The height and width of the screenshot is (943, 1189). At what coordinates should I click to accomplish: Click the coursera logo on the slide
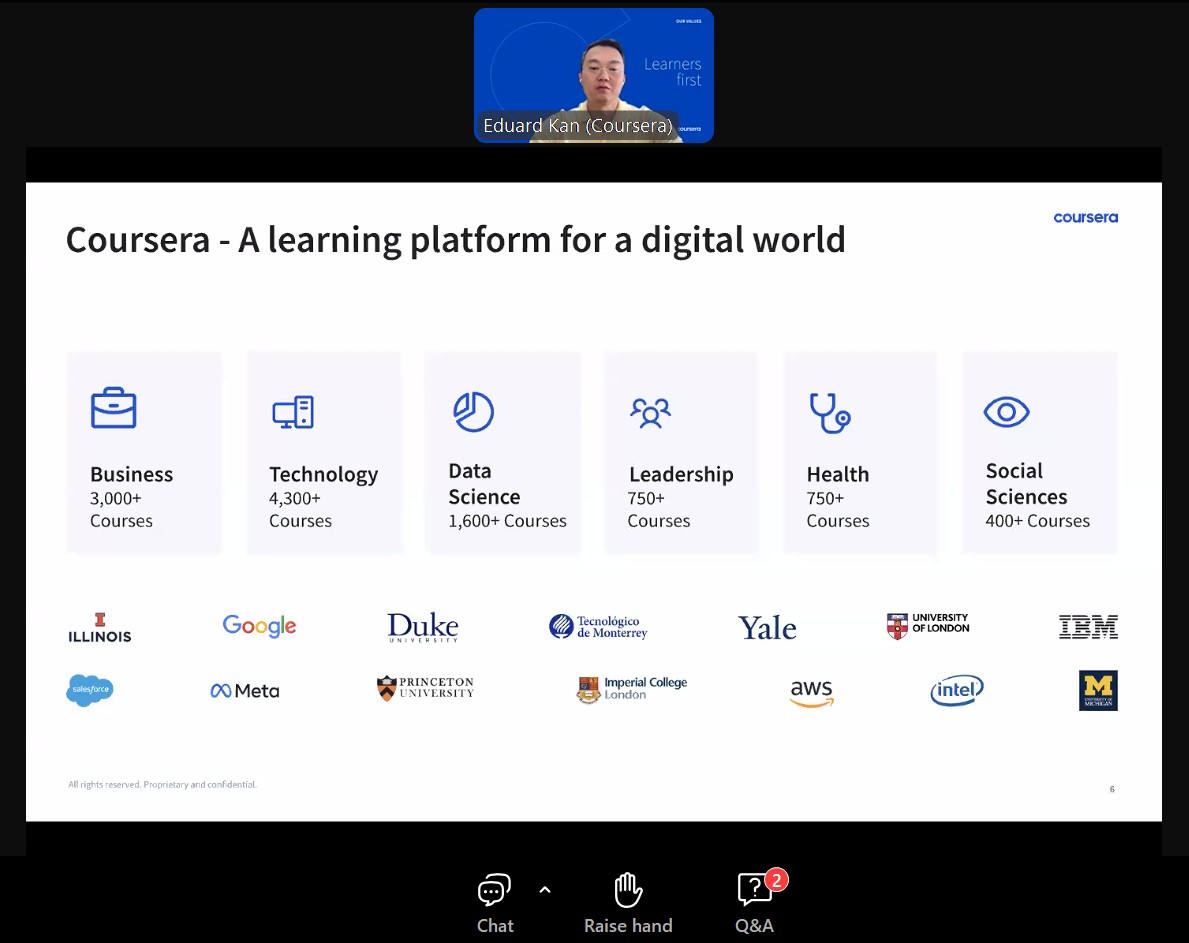coord(1085,218)
